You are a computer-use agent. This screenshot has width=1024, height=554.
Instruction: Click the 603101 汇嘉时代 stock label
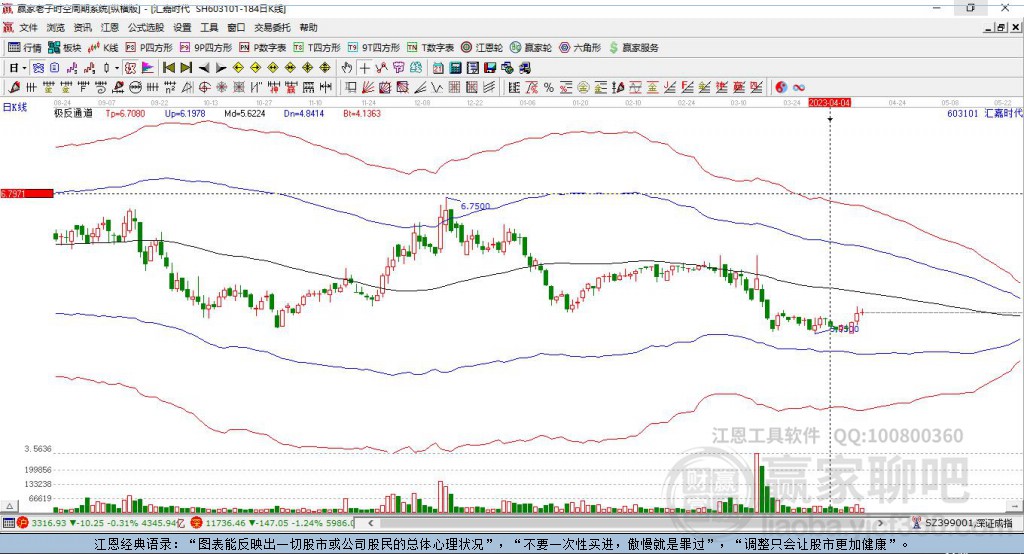985,113
